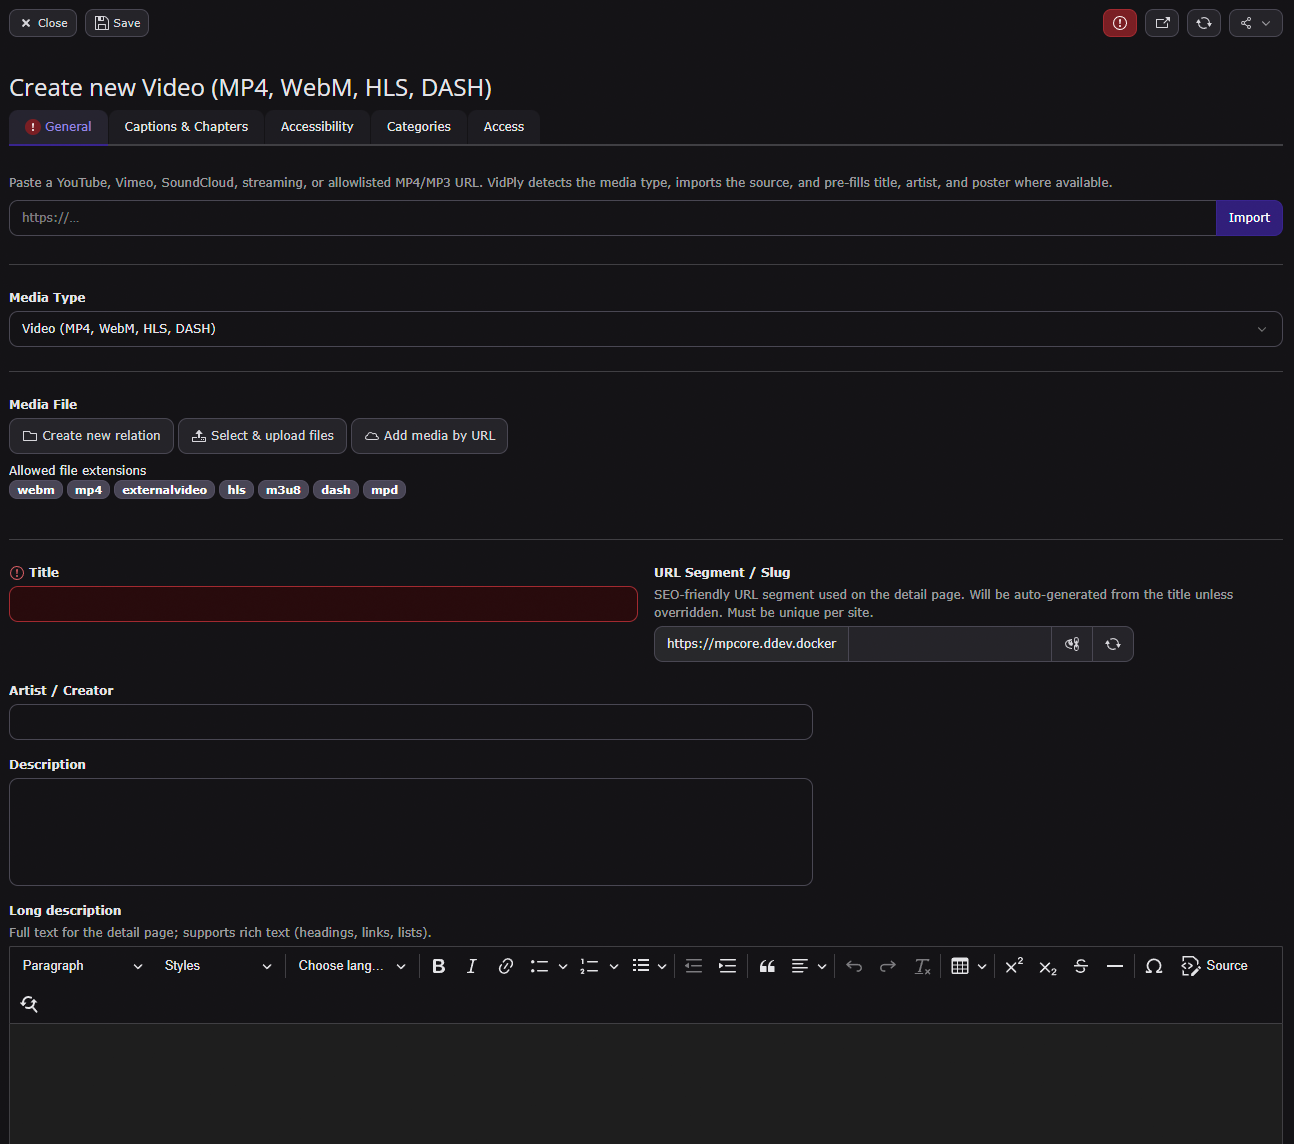This screenshot has height=1144, width=1294.
Task: Open the Captions & Chapters tab
Action: [186, 127]
